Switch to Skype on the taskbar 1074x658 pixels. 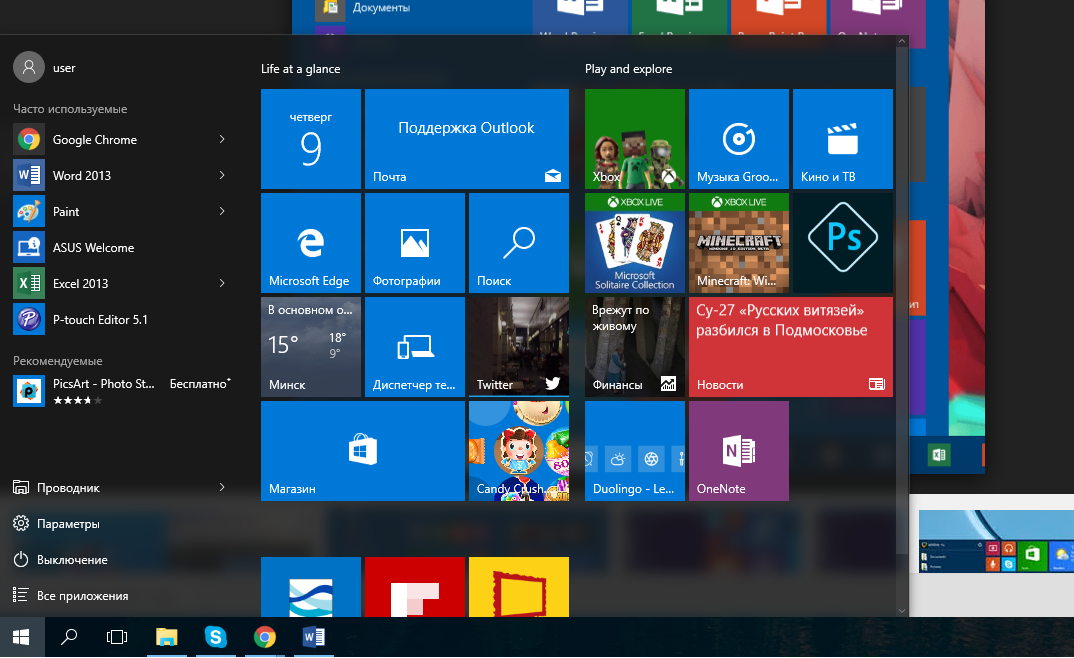[x=216, y=637]
